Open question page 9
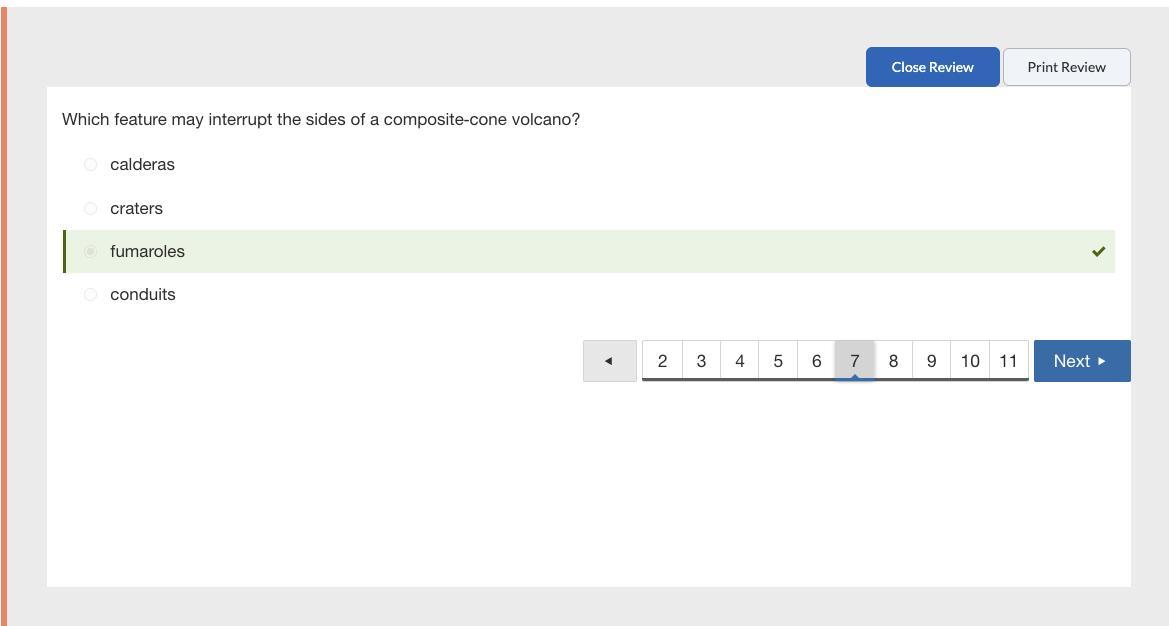The height and width of the screenshot is (626, 1169). 931,361
